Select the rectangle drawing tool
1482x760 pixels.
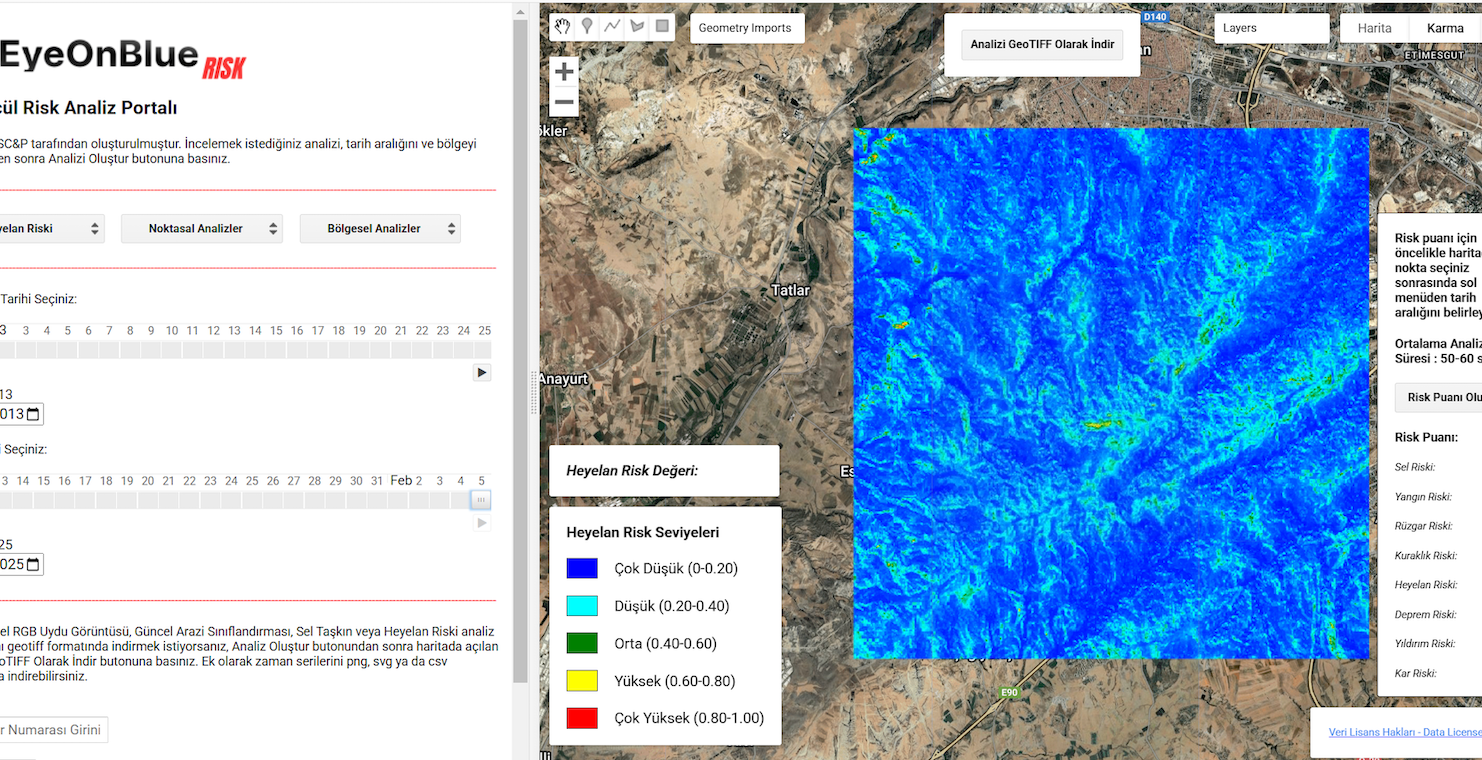662,27
